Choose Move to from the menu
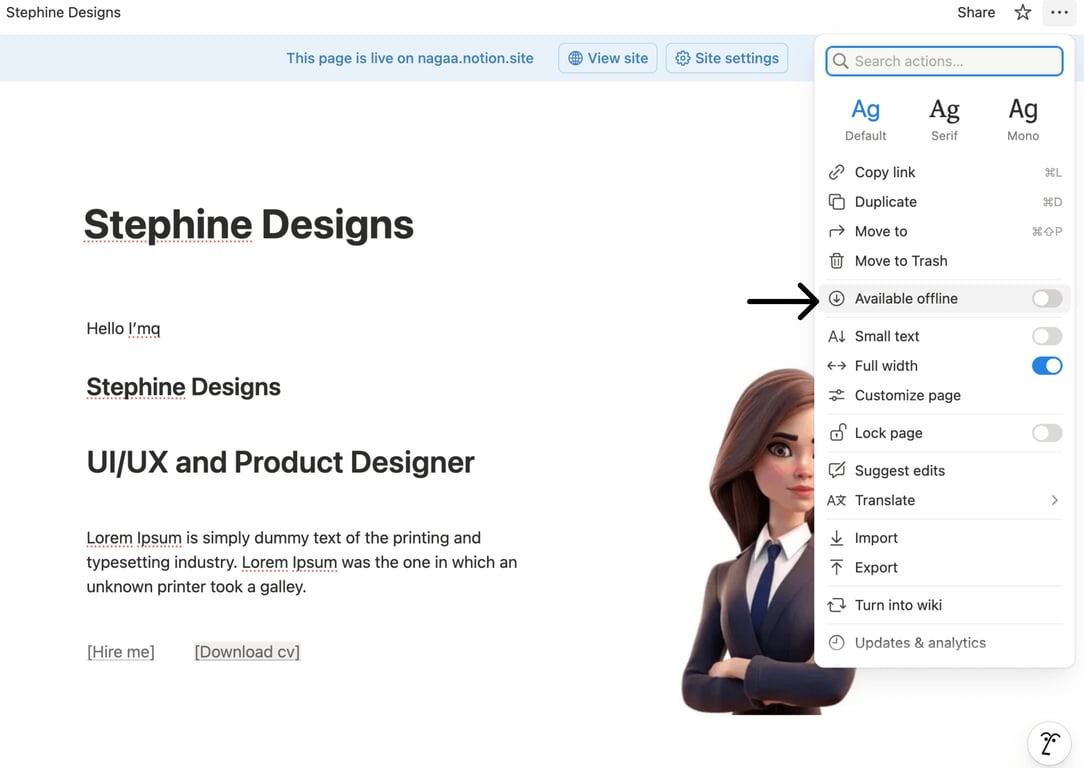 coord(944,231)
